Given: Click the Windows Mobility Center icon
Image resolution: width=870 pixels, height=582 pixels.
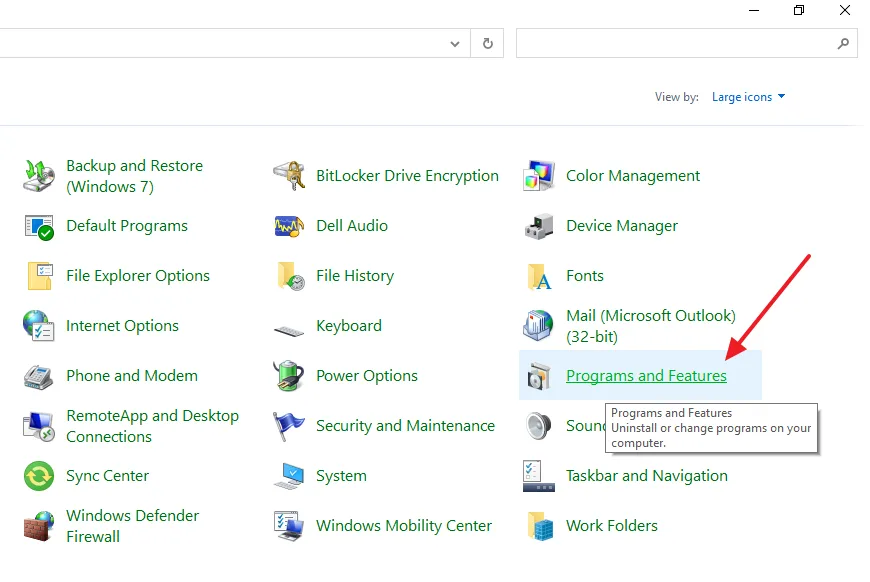Looking at the screenshot, I should click(289, 526).
